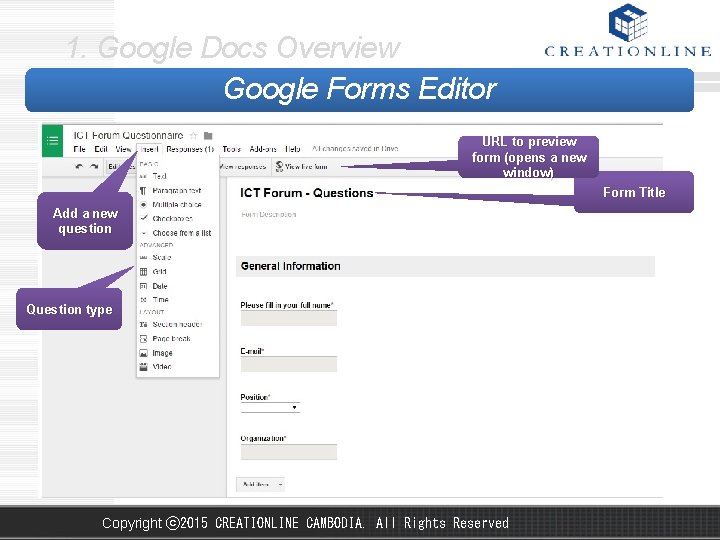Open the View menu
This screenshot has height=540, width=720.
pos(123,149)
